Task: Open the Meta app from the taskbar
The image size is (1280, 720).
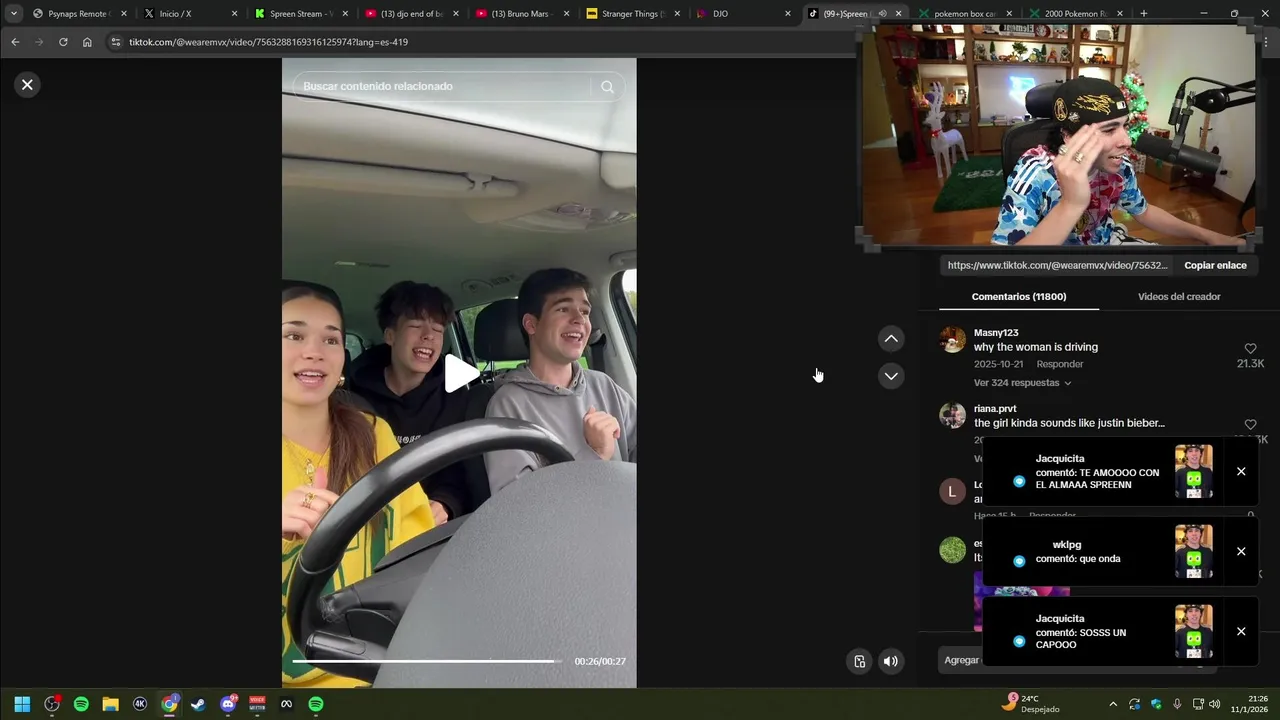Action: [286, 704]
